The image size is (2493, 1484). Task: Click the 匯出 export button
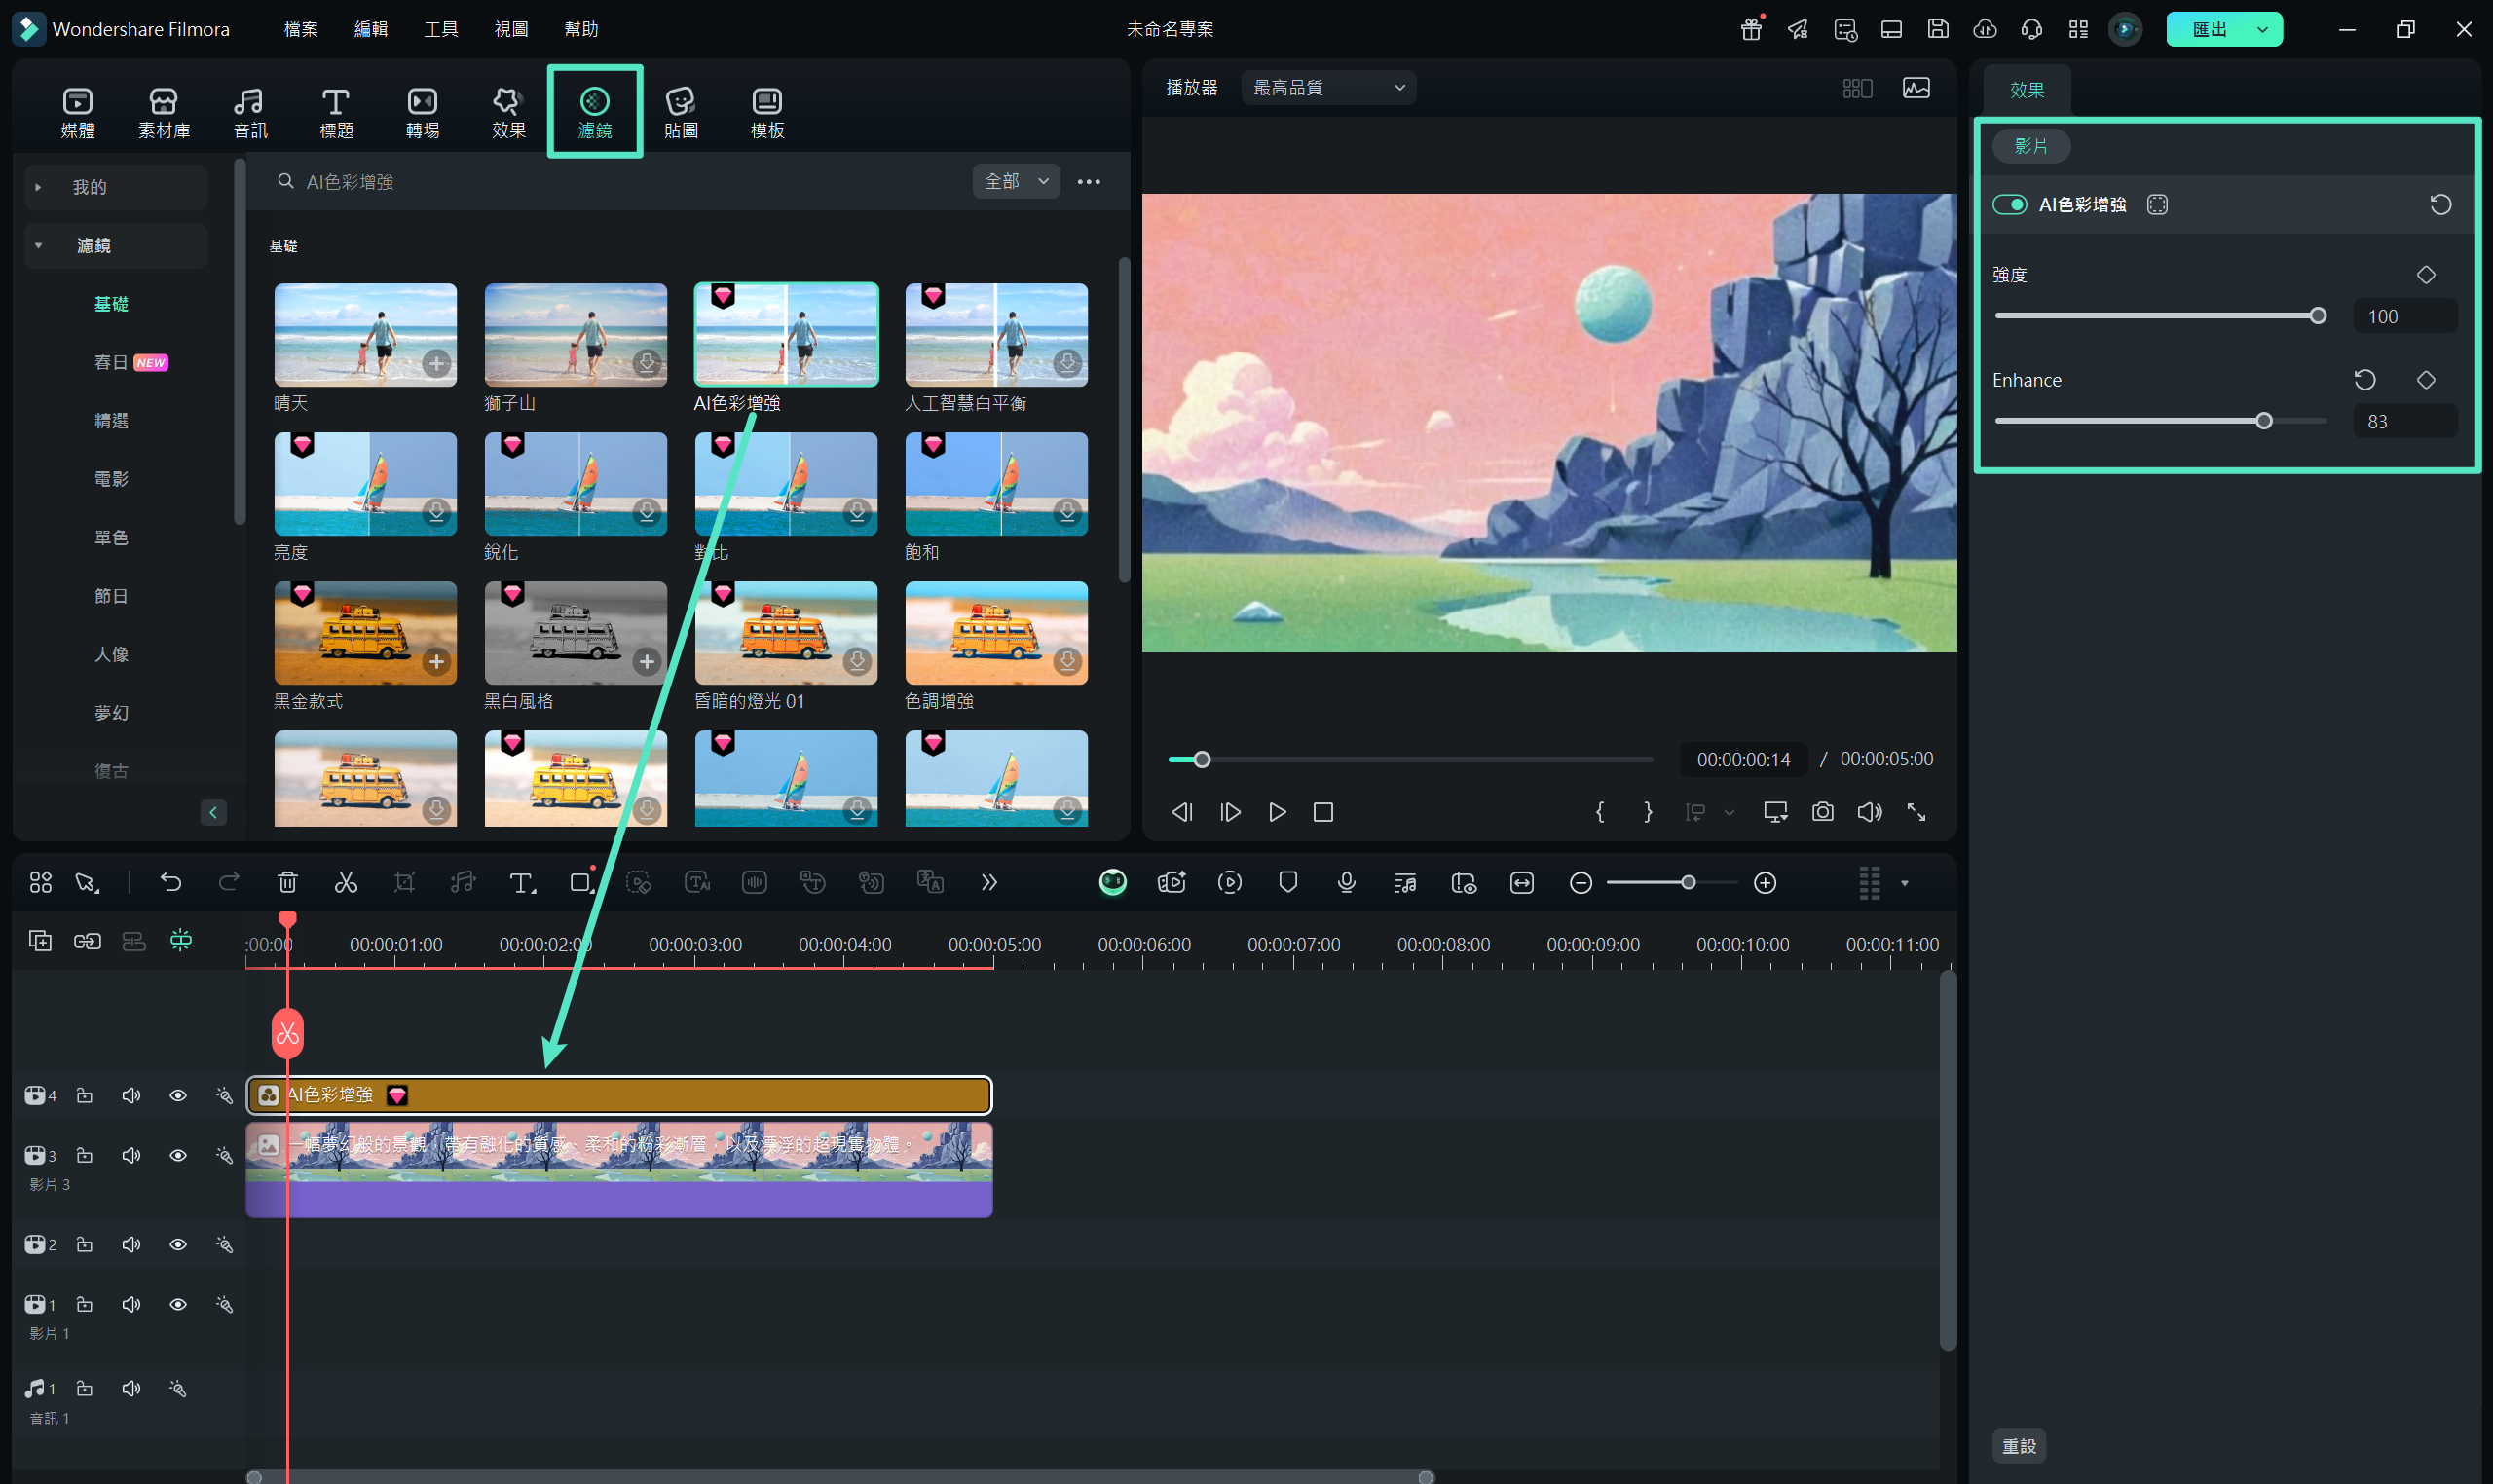pyautogui.click(x=2209, y=29)
